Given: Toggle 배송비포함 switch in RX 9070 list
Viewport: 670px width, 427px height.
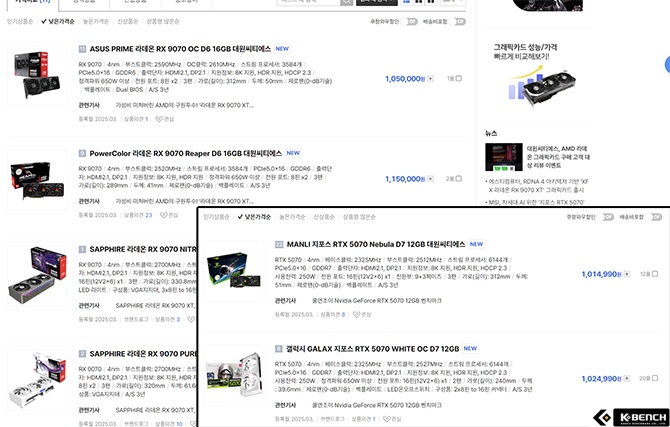Looking at the screenshot, I should tap(457, 21).
